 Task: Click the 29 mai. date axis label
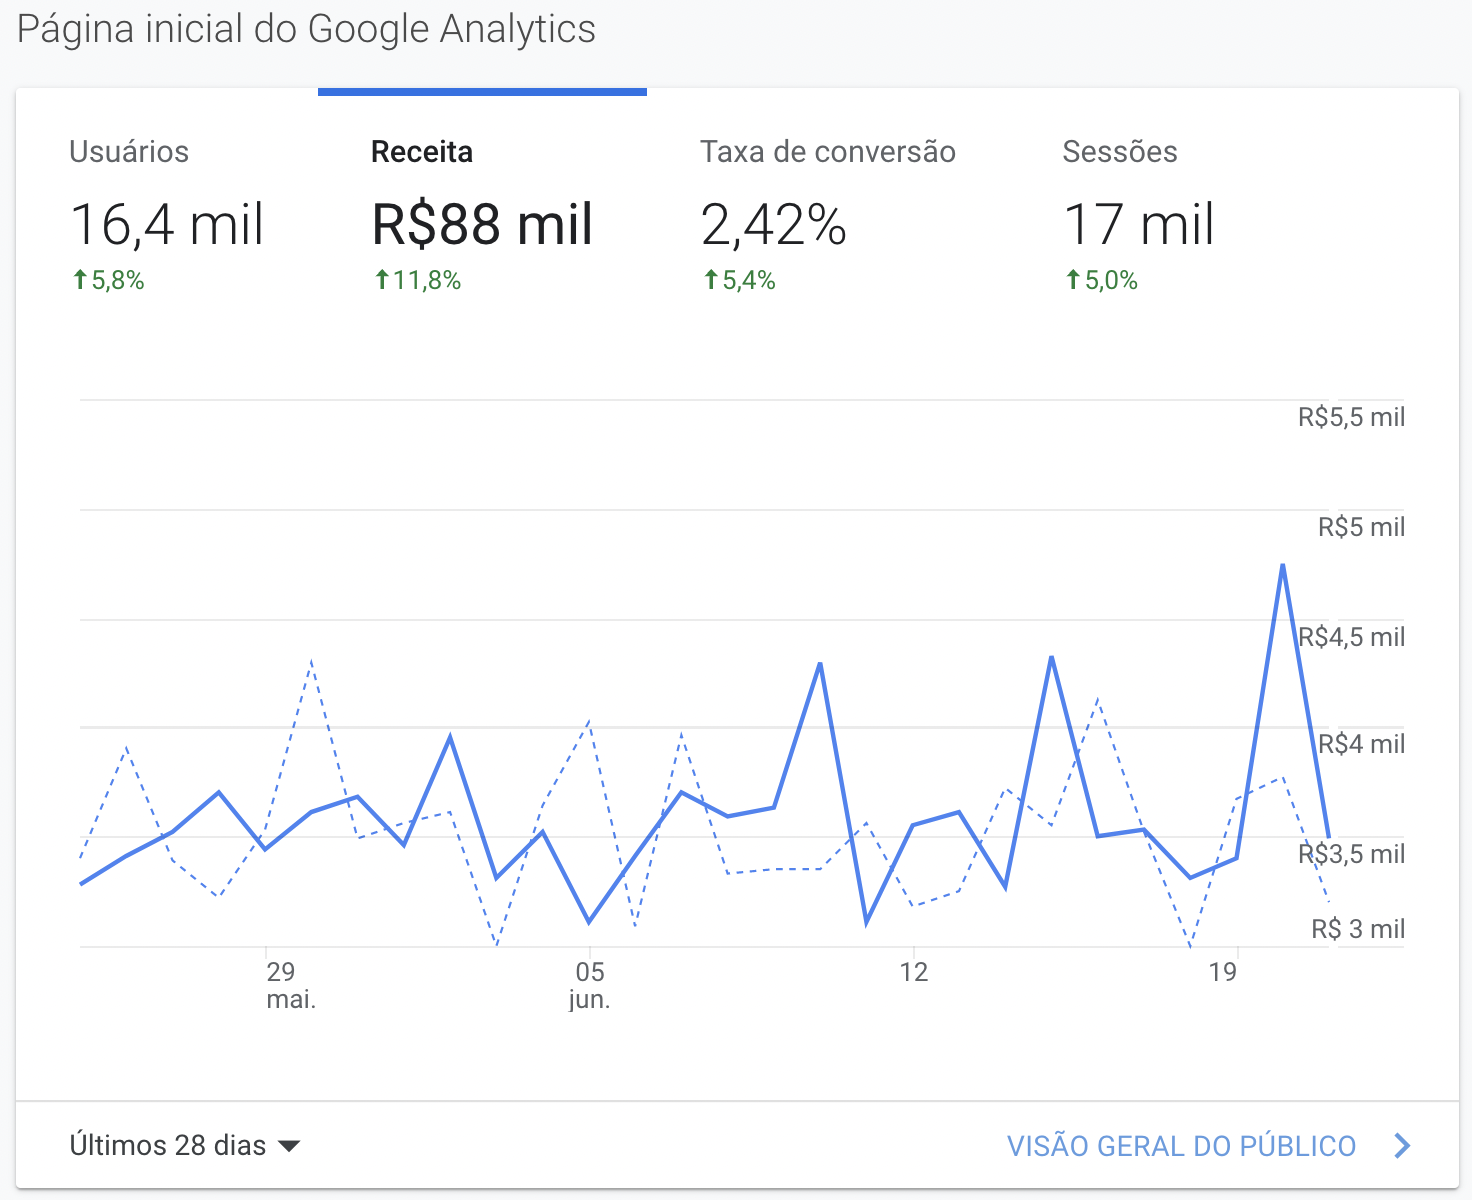290,985
